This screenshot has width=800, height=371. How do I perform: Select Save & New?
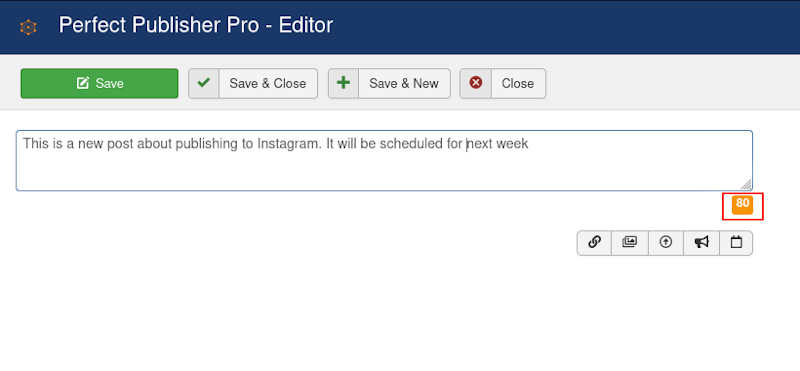pyautogui.click(x=389, y=83)
